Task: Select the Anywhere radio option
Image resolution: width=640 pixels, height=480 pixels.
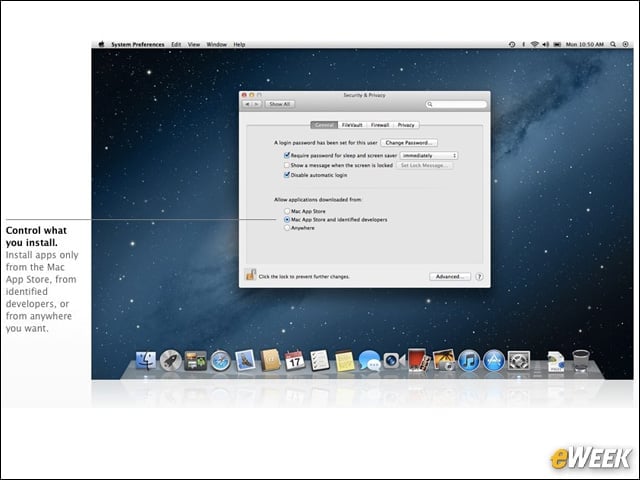Action: [287, 228]
